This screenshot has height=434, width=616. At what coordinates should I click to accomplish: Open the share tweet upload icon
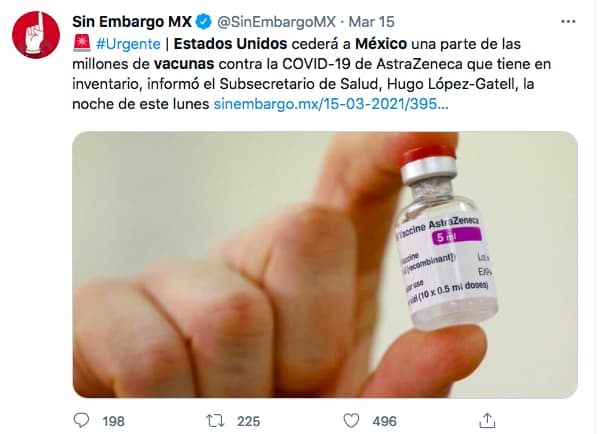(487, 421)
